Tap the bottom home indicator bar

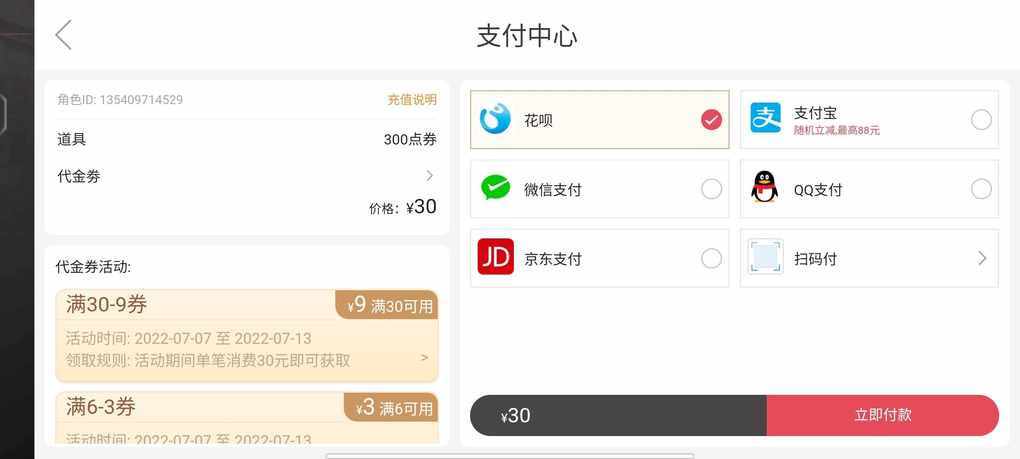pyautogui.click(x=510, y=456)
